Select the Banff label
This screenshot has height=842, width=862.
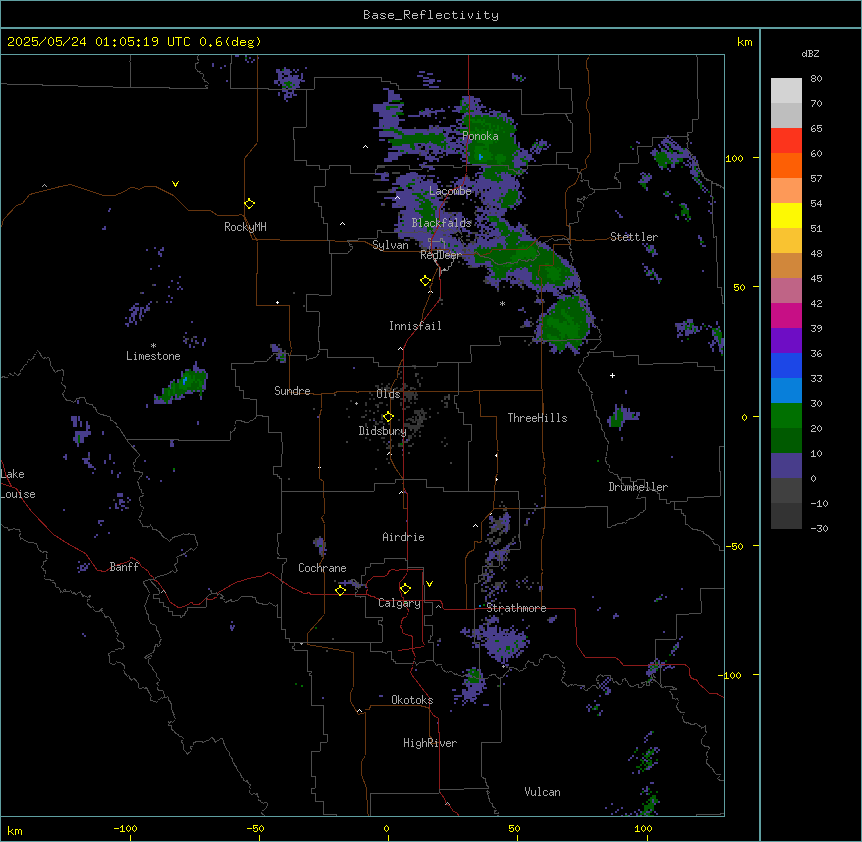(124, 567)
